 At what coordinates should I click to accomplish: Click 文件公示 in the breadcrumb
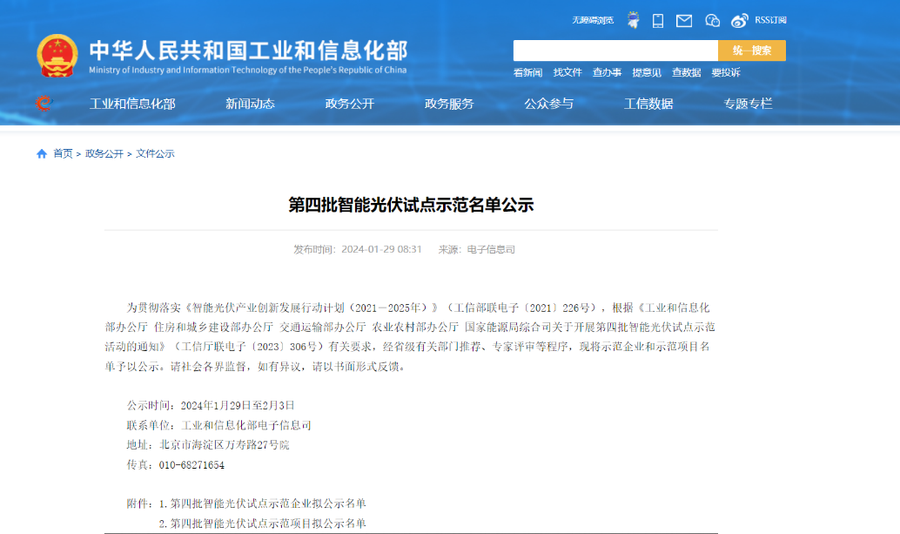click(x=155, y=154)
